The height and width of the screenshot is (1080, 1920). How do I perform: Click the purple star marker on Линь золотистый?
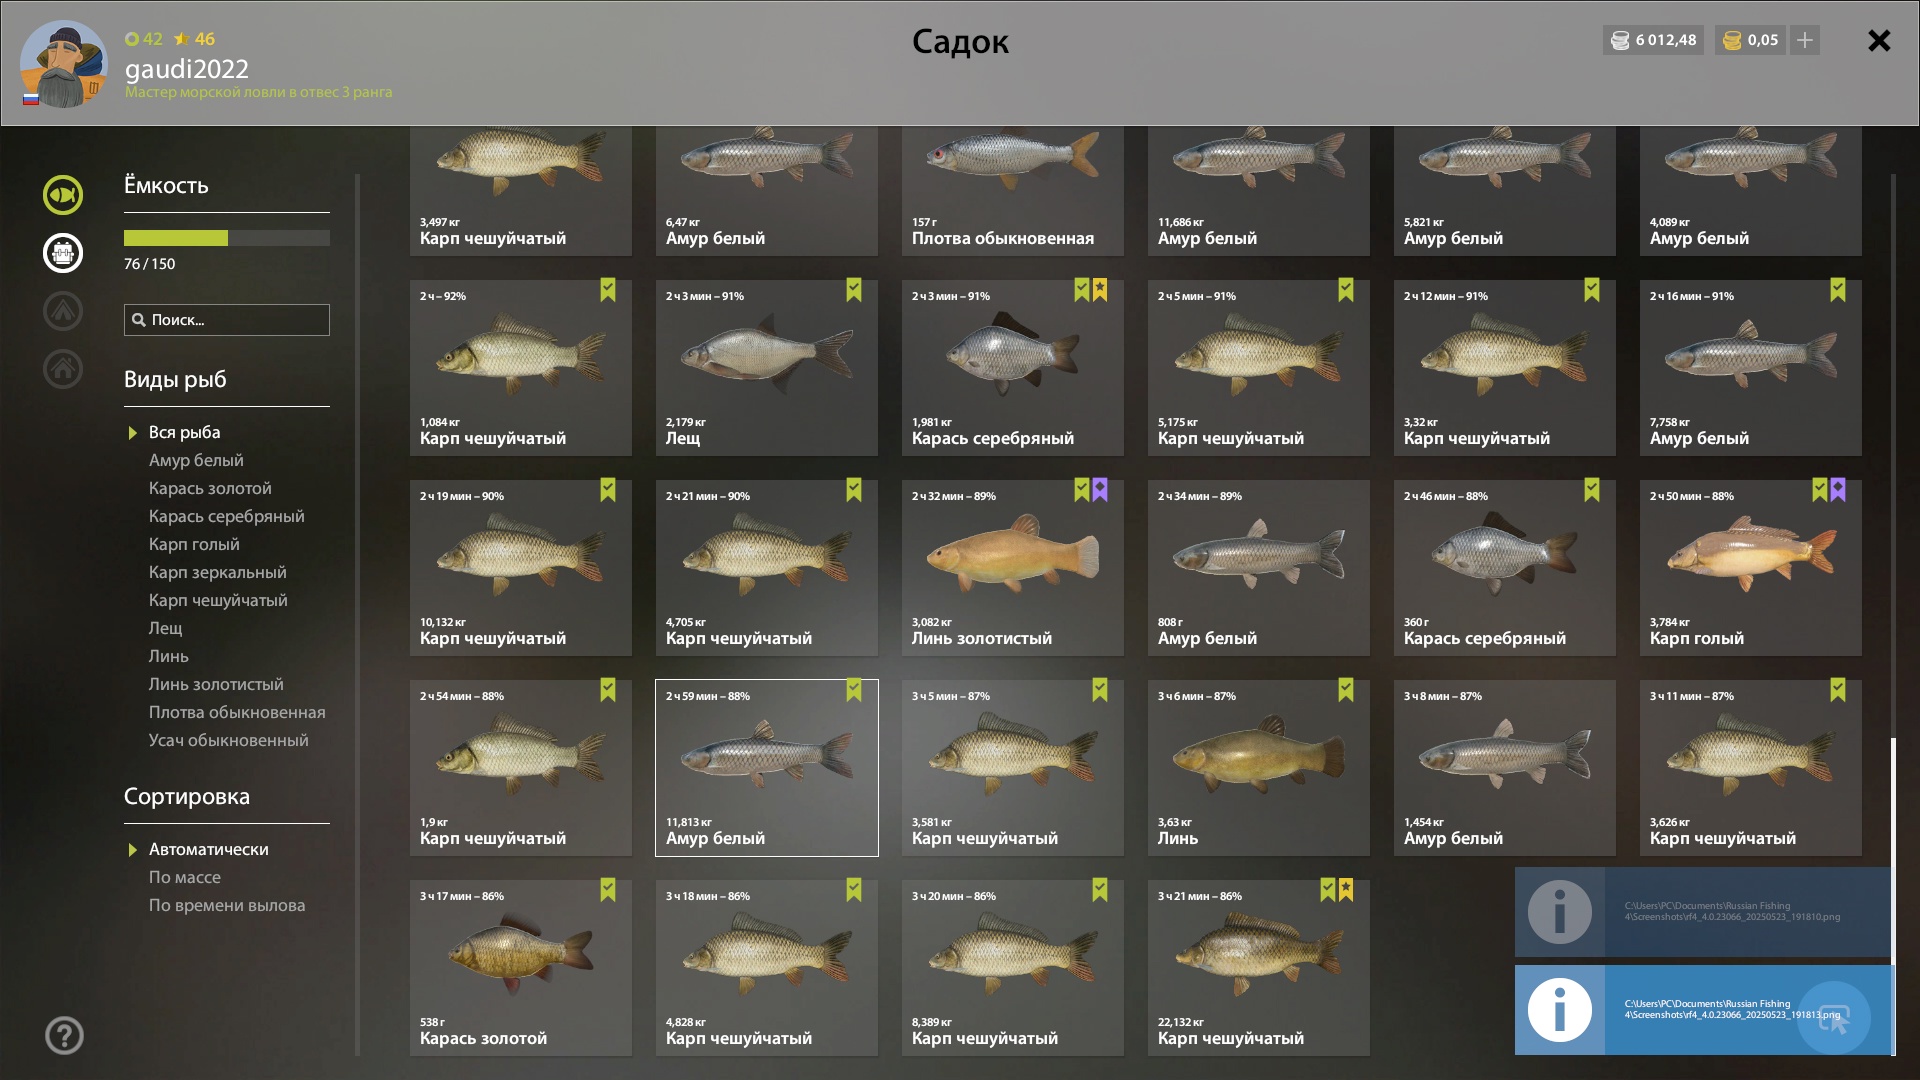(x=1100, y=490)
